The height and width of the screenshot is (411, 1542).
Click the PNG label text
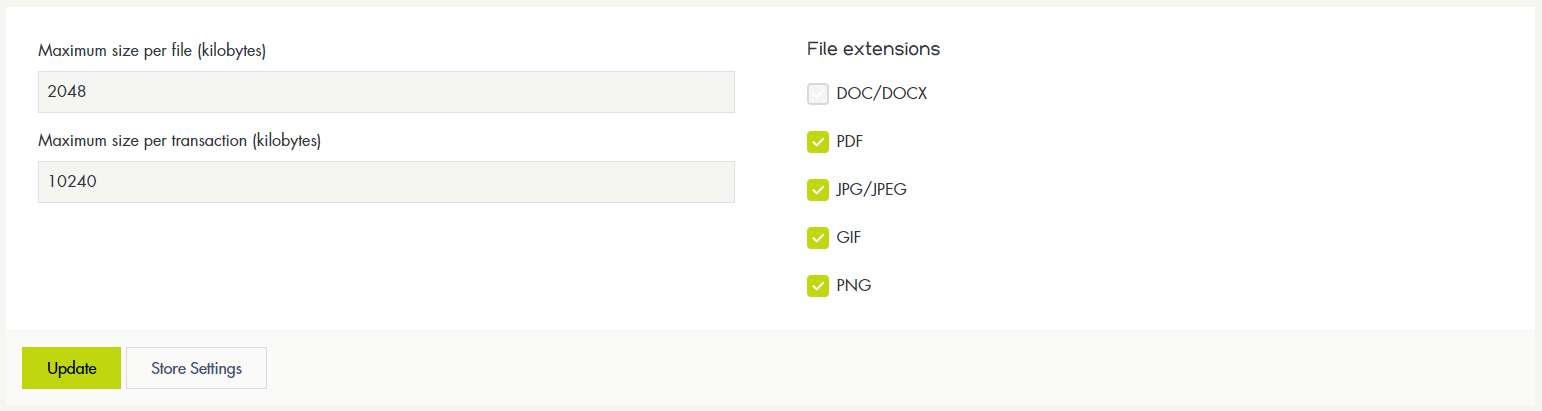pyautogui.click(x=853, y=286)
